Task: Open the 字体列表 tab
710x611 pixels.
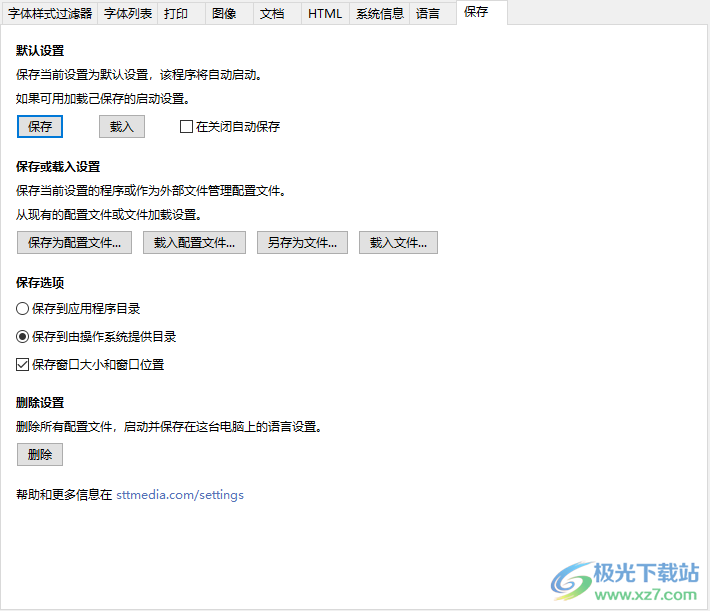Action: [x=128, y=14]
